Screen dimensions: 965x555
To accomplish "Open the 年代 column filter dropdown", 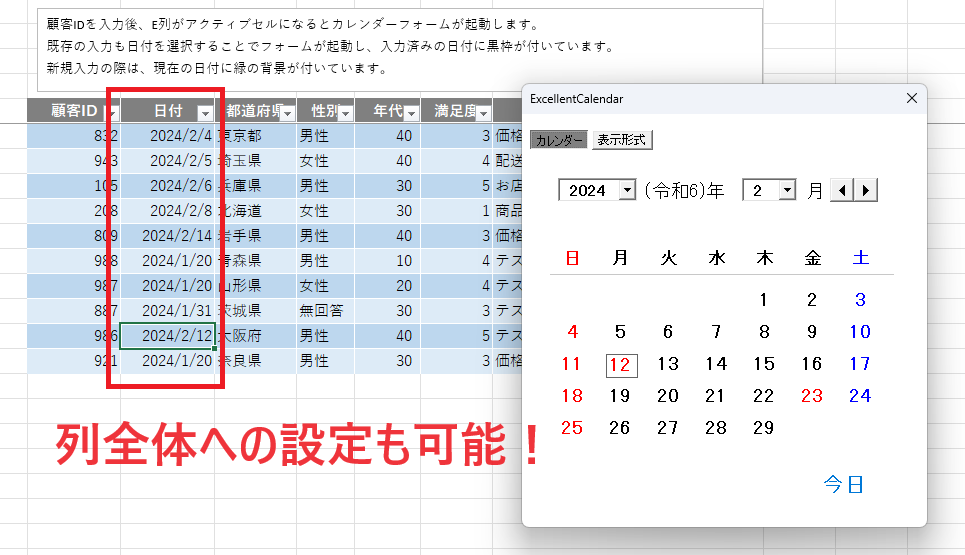I will point(411,113).
